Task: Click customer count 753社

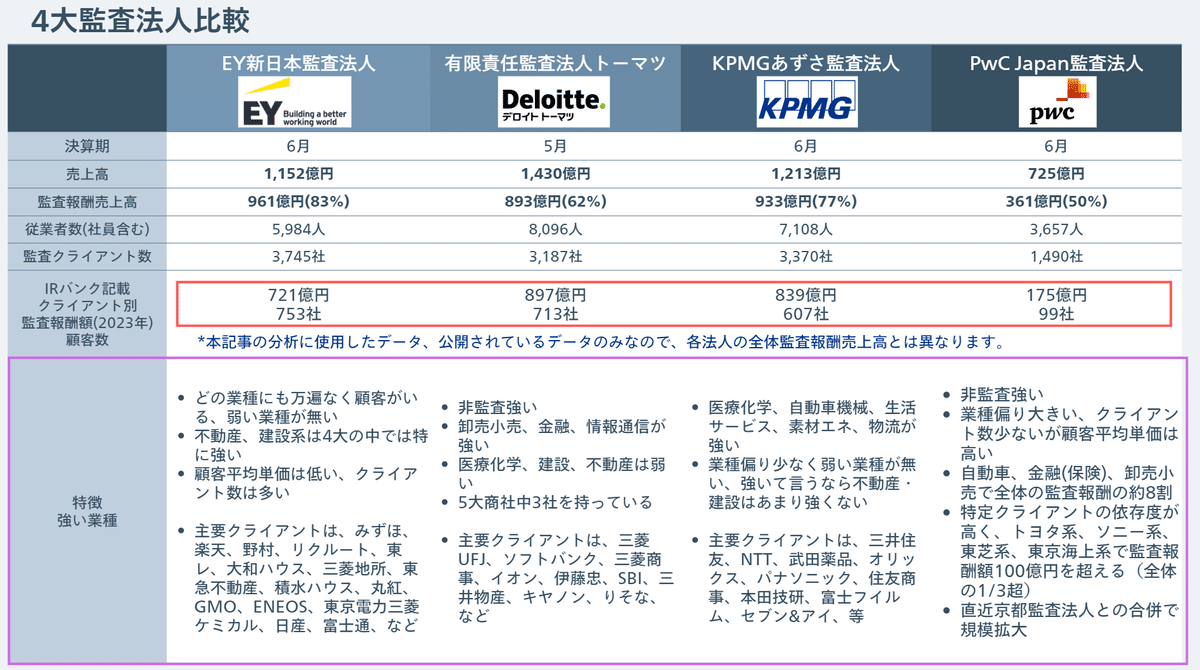Action: 298,314
